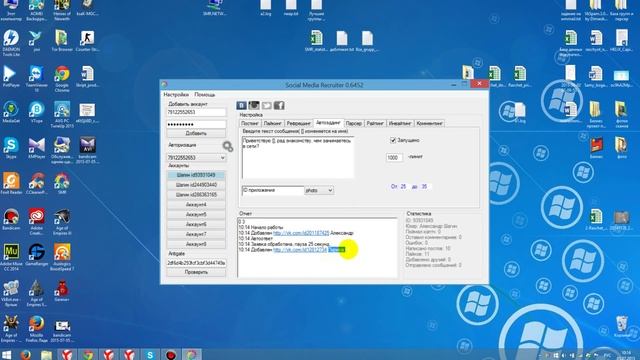Select the Twitter network icon

click(x=267, y=106)
